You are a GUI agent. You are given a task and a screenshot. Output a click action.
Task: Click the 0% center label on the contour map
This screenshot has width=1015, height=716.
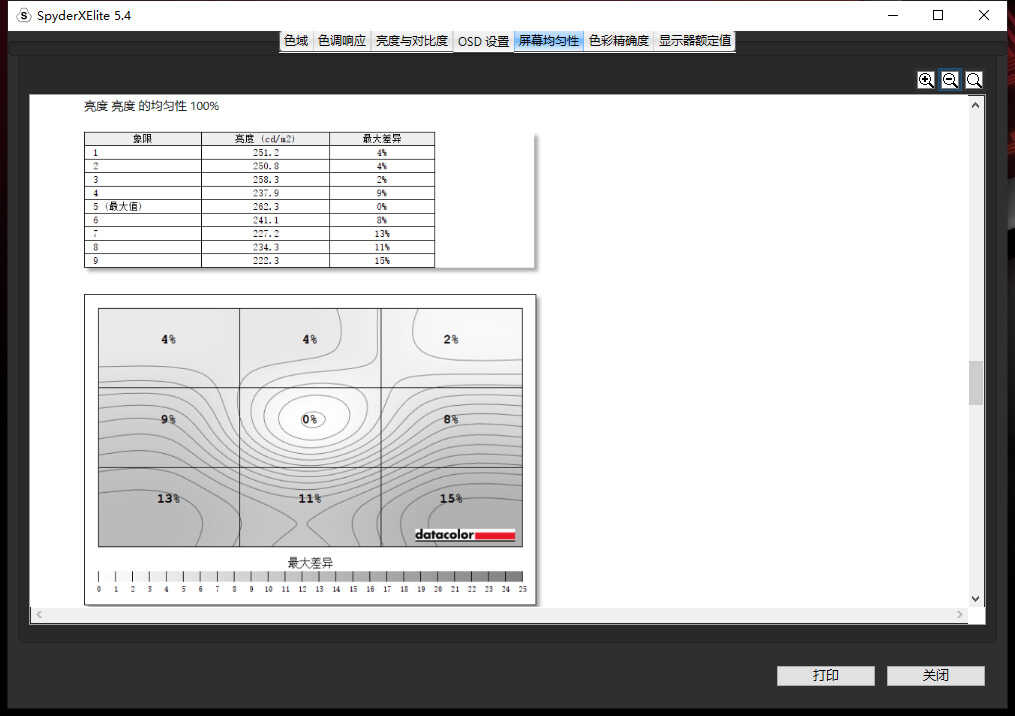(x=310, y=420)
